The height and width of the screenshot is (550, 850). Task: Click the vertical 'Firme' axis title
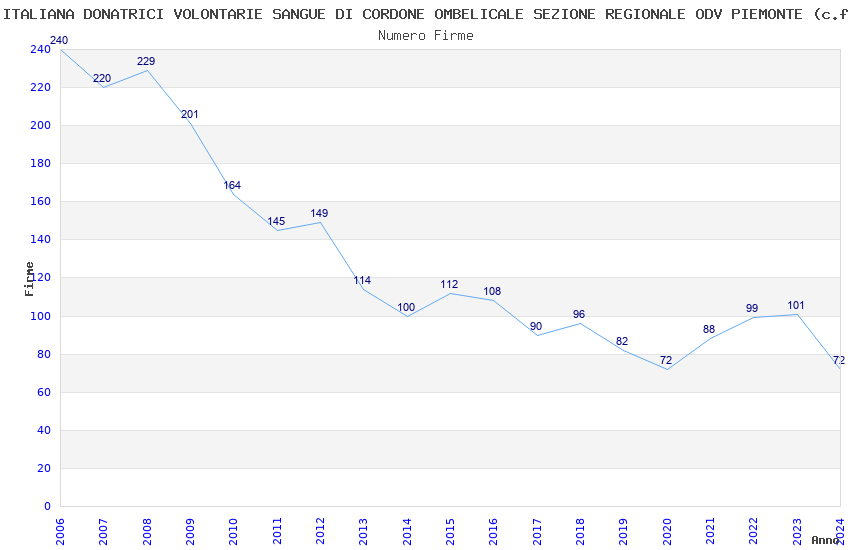(29, 279)
